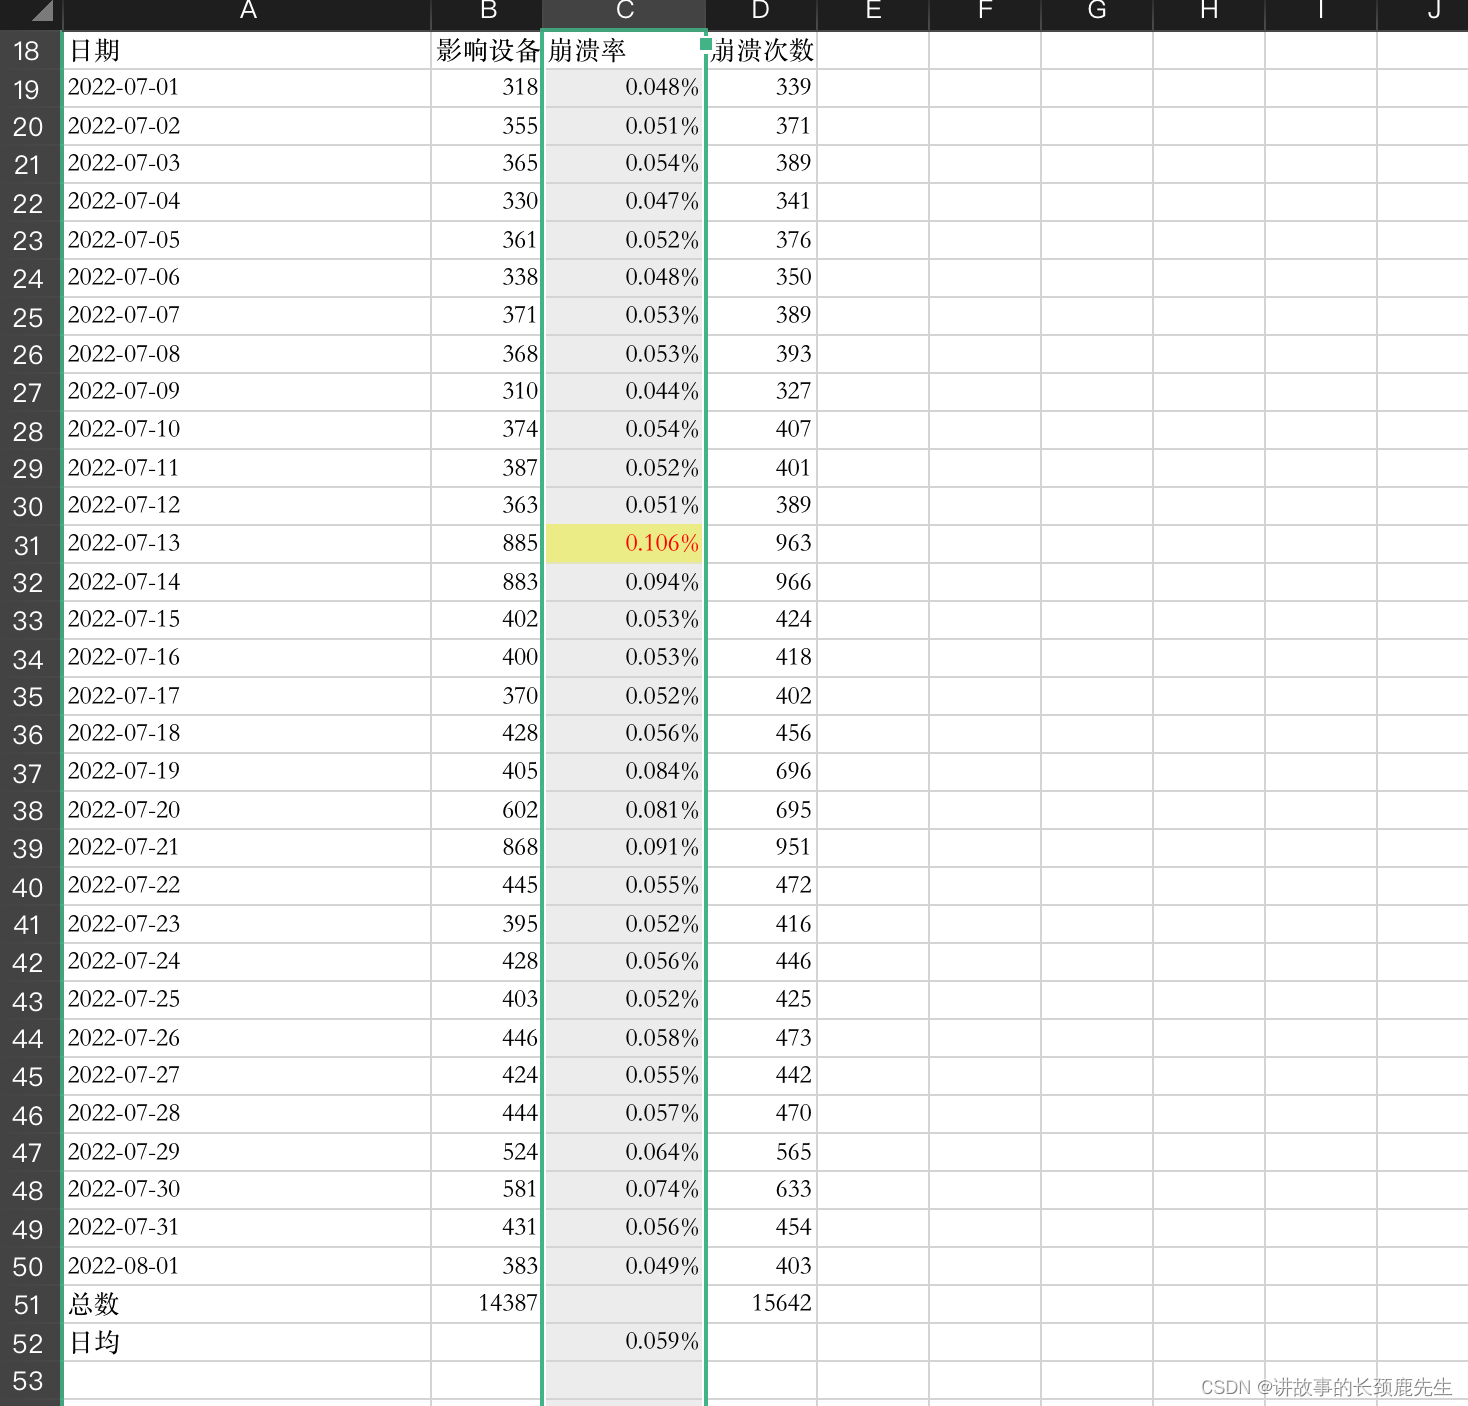This screenshot has width=1468, height=1406.
Task: Click the 崩溃次数 header cell
Action: pos(762,50)
